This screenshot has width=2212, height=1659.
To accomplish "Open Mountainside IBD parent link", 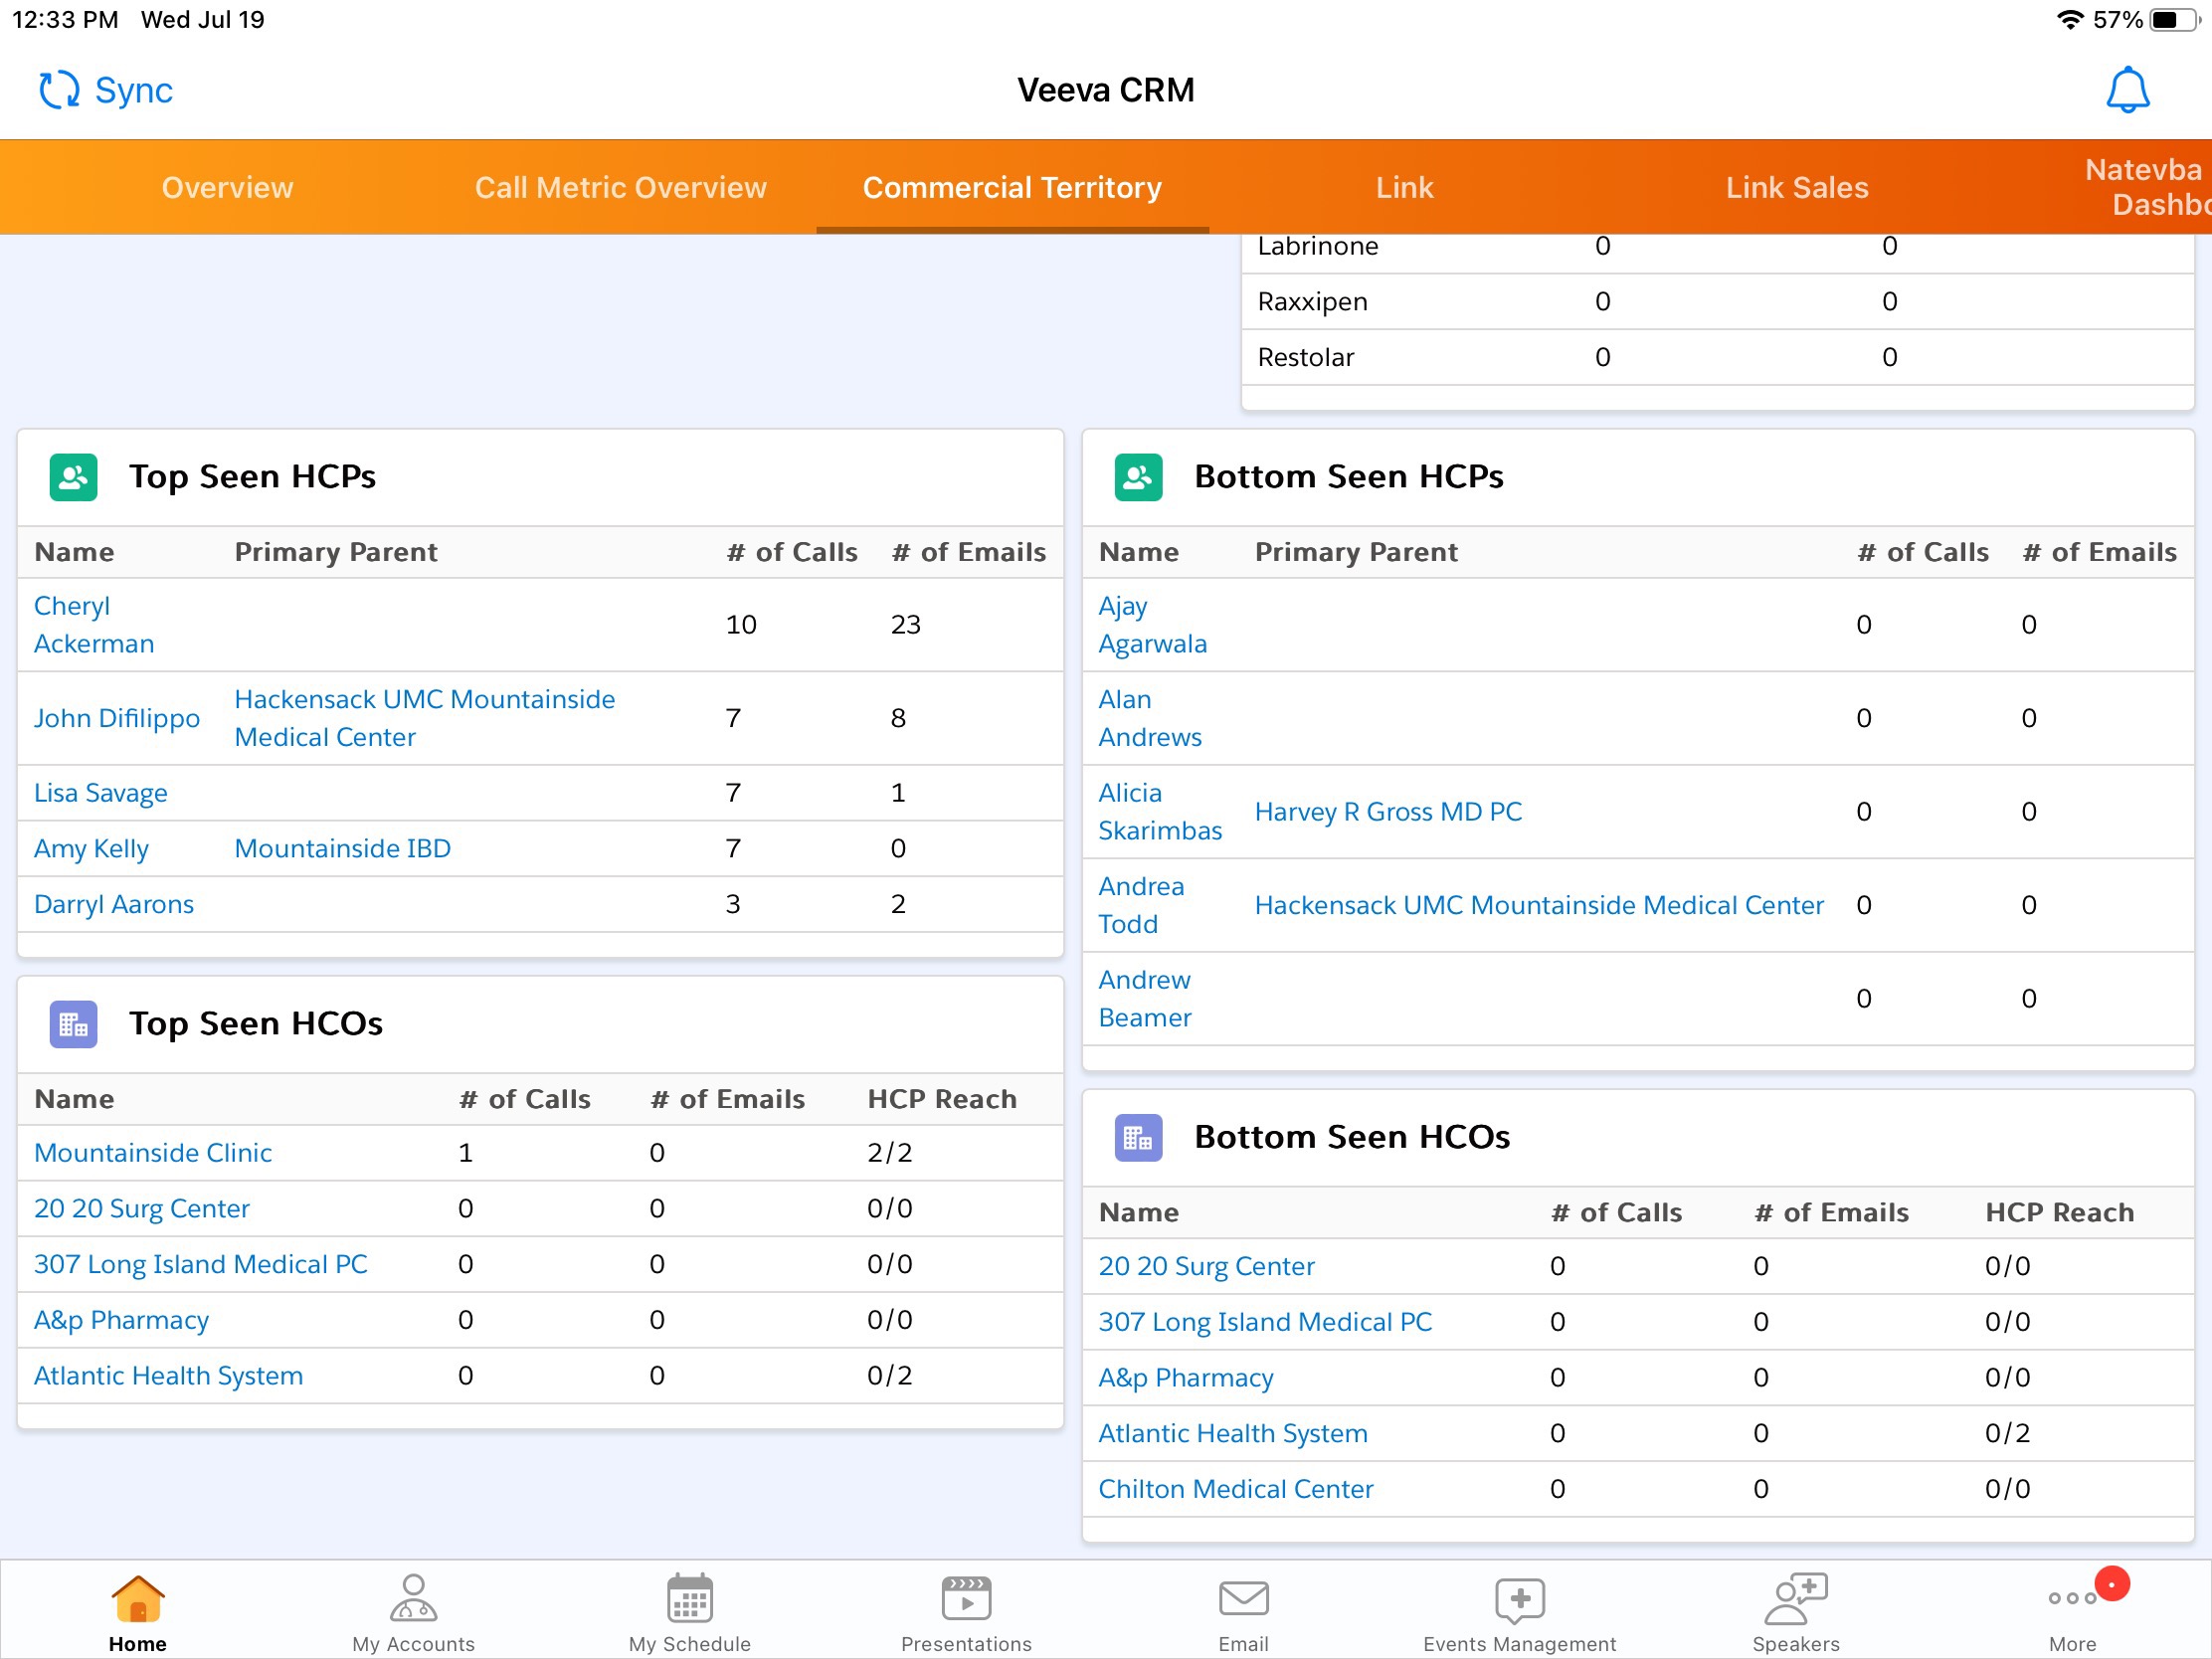I will [342, 849].
